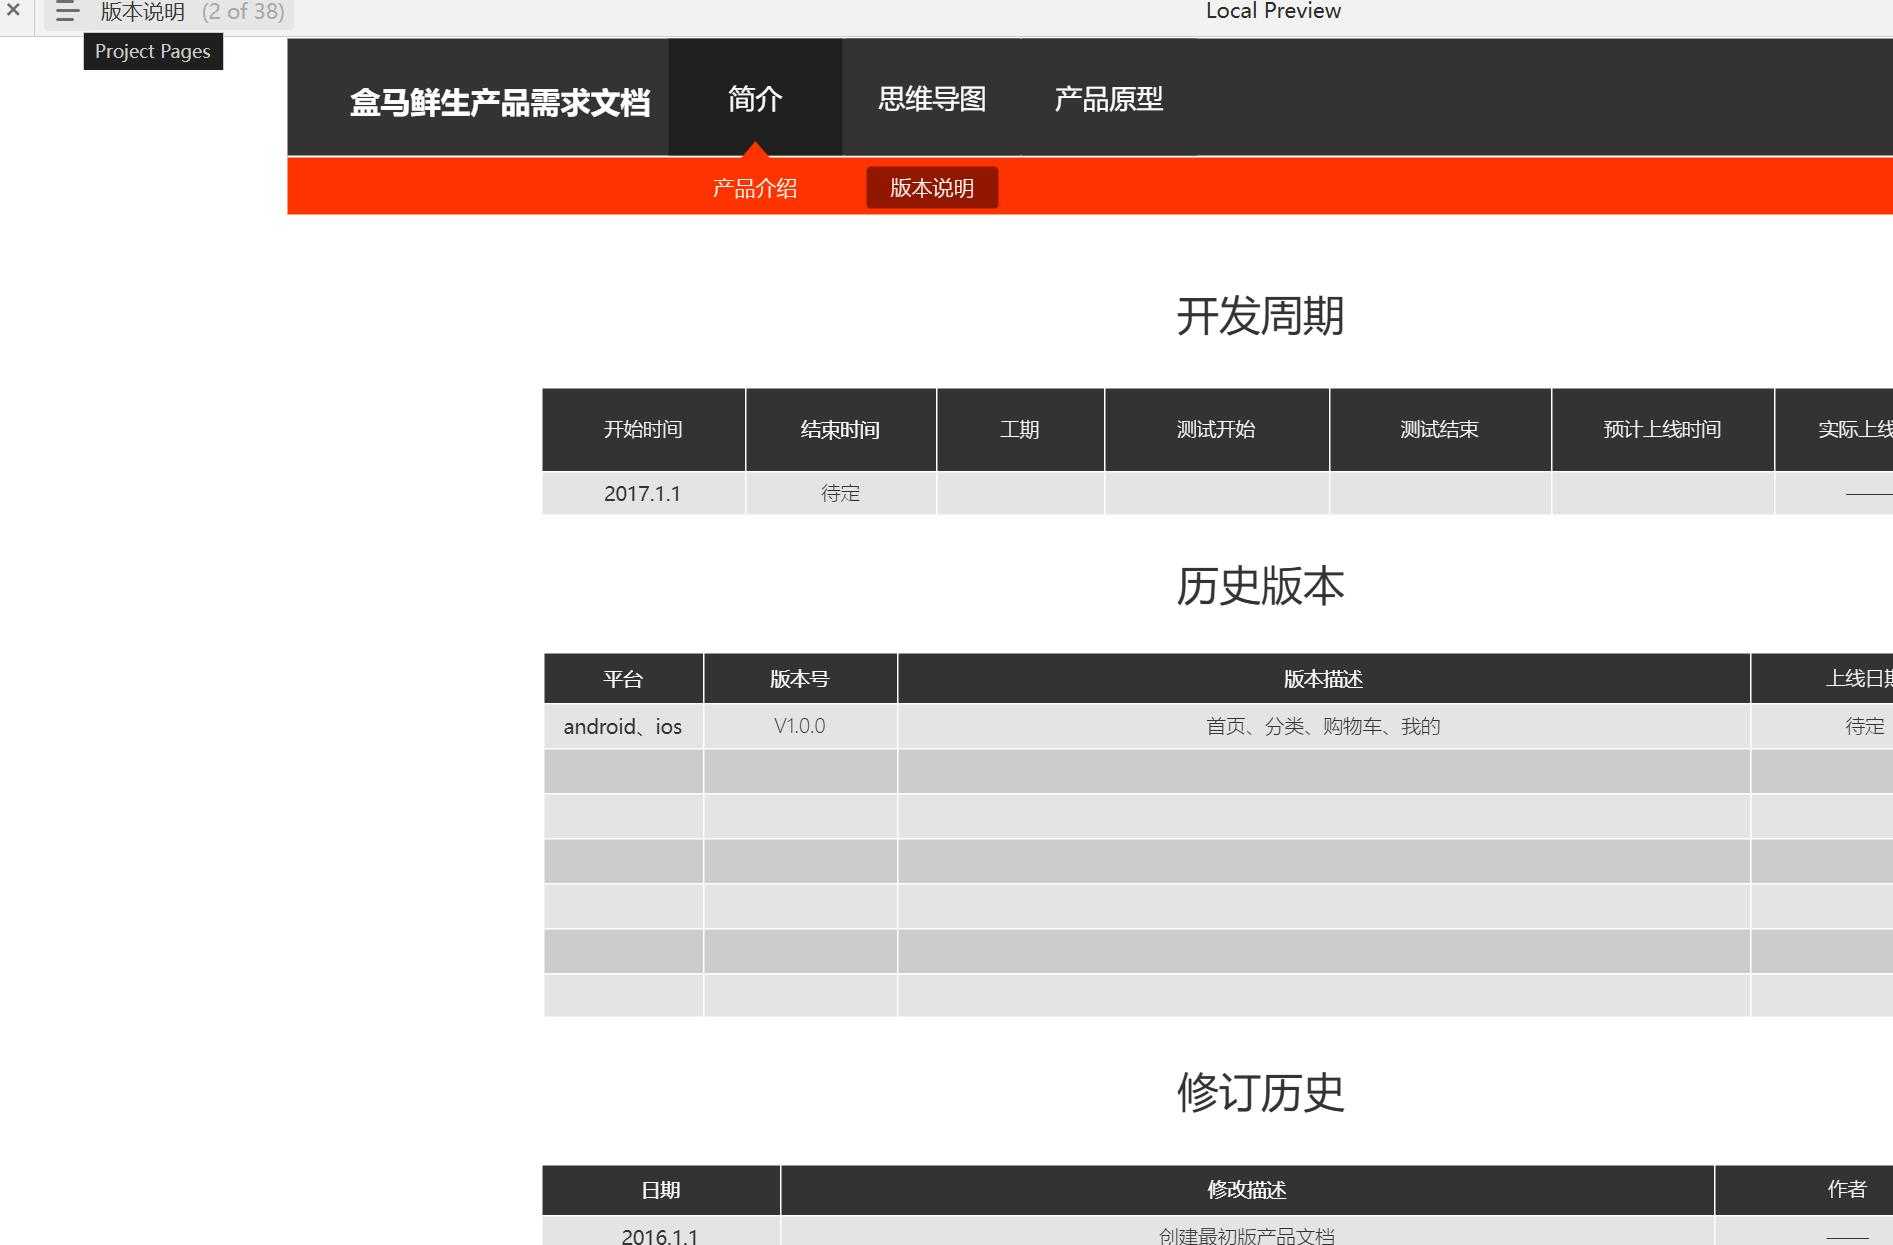
Task: Switch to the 简介 tab
Action: (754, 99)
